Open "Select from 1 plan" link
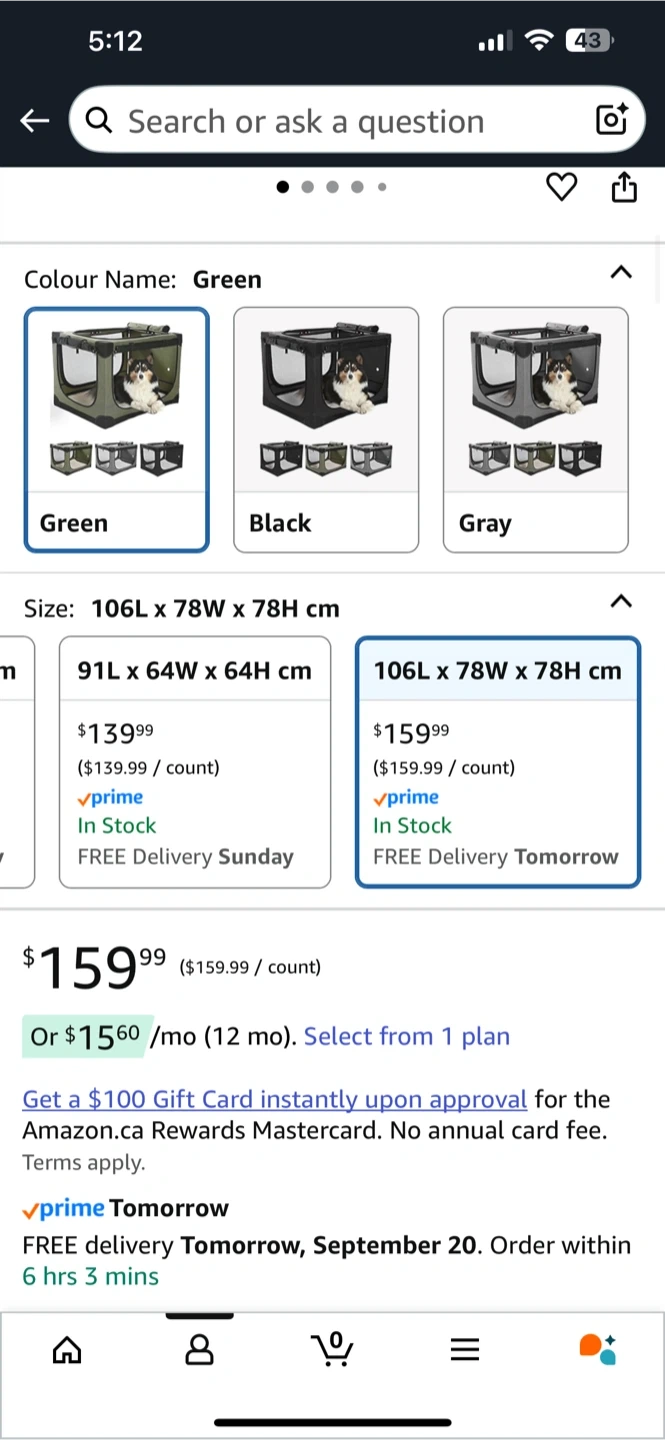The image size is (665, 1440). click(407, 1036)
